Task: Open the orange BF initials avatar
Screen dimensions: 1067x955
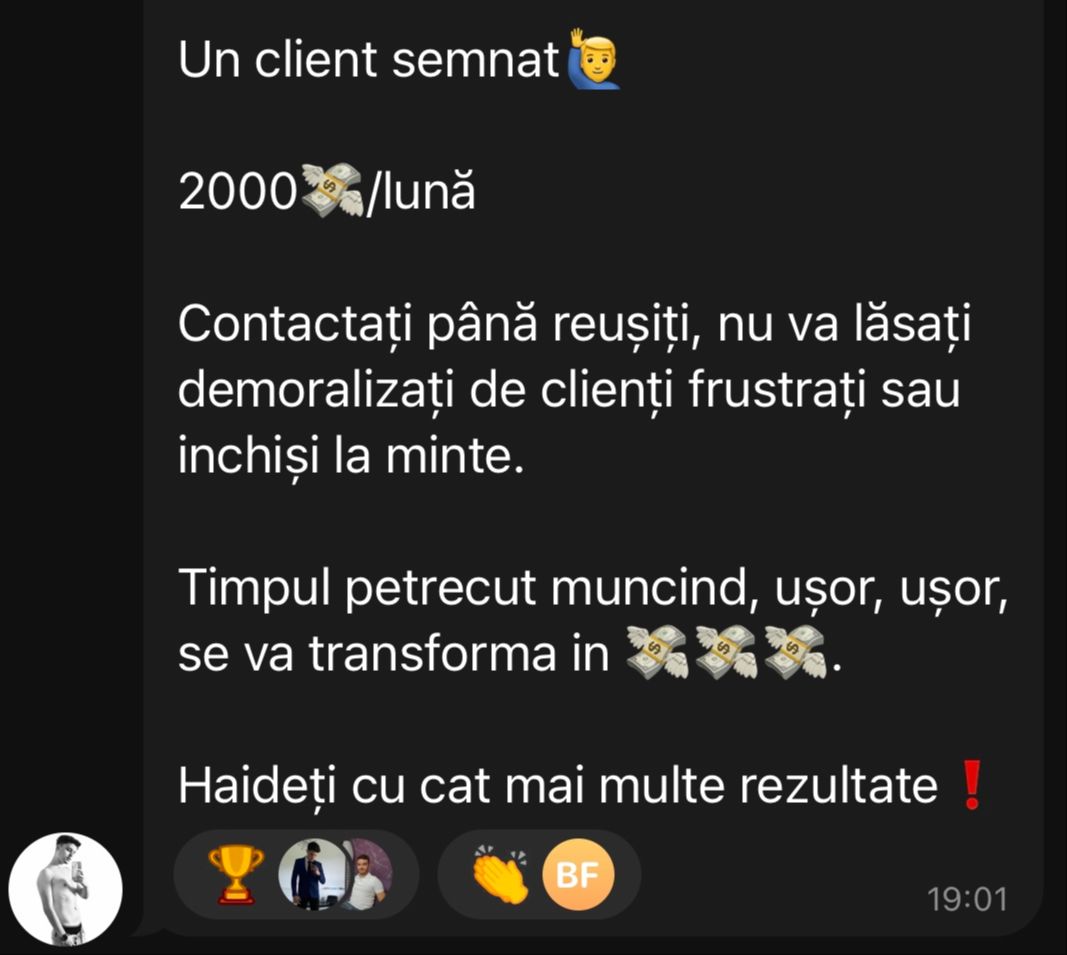Action: coord(578,875)
